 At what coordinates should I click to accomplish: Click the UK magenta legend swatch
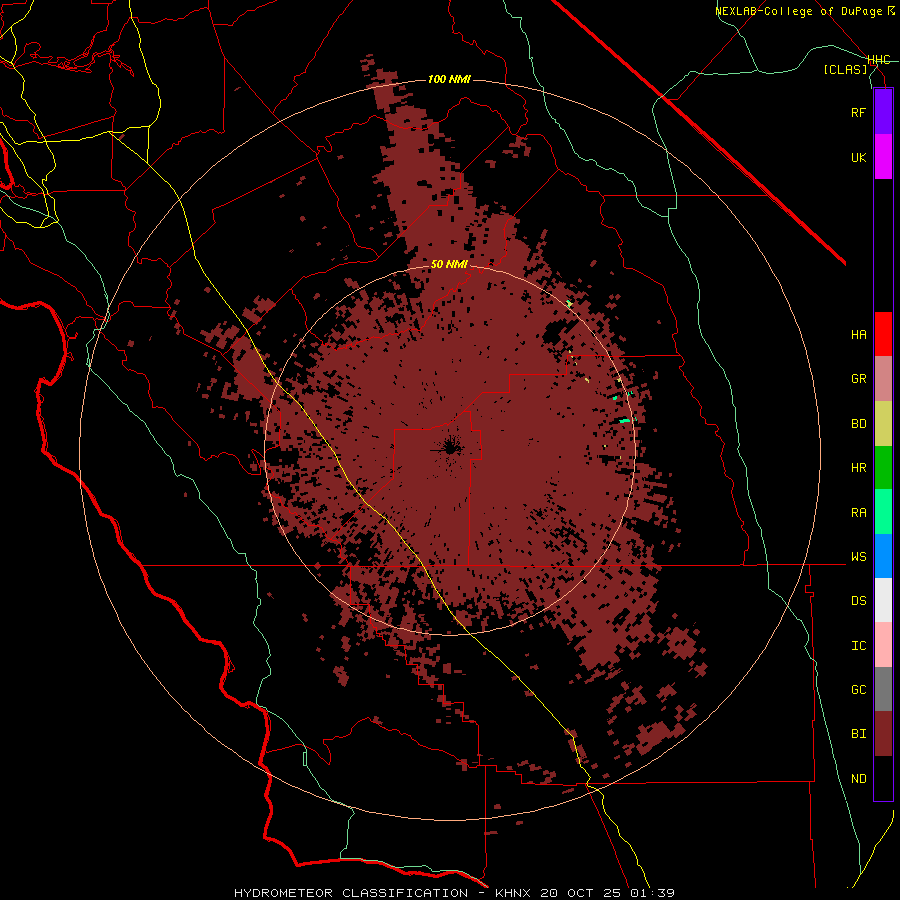coord(883,157)
